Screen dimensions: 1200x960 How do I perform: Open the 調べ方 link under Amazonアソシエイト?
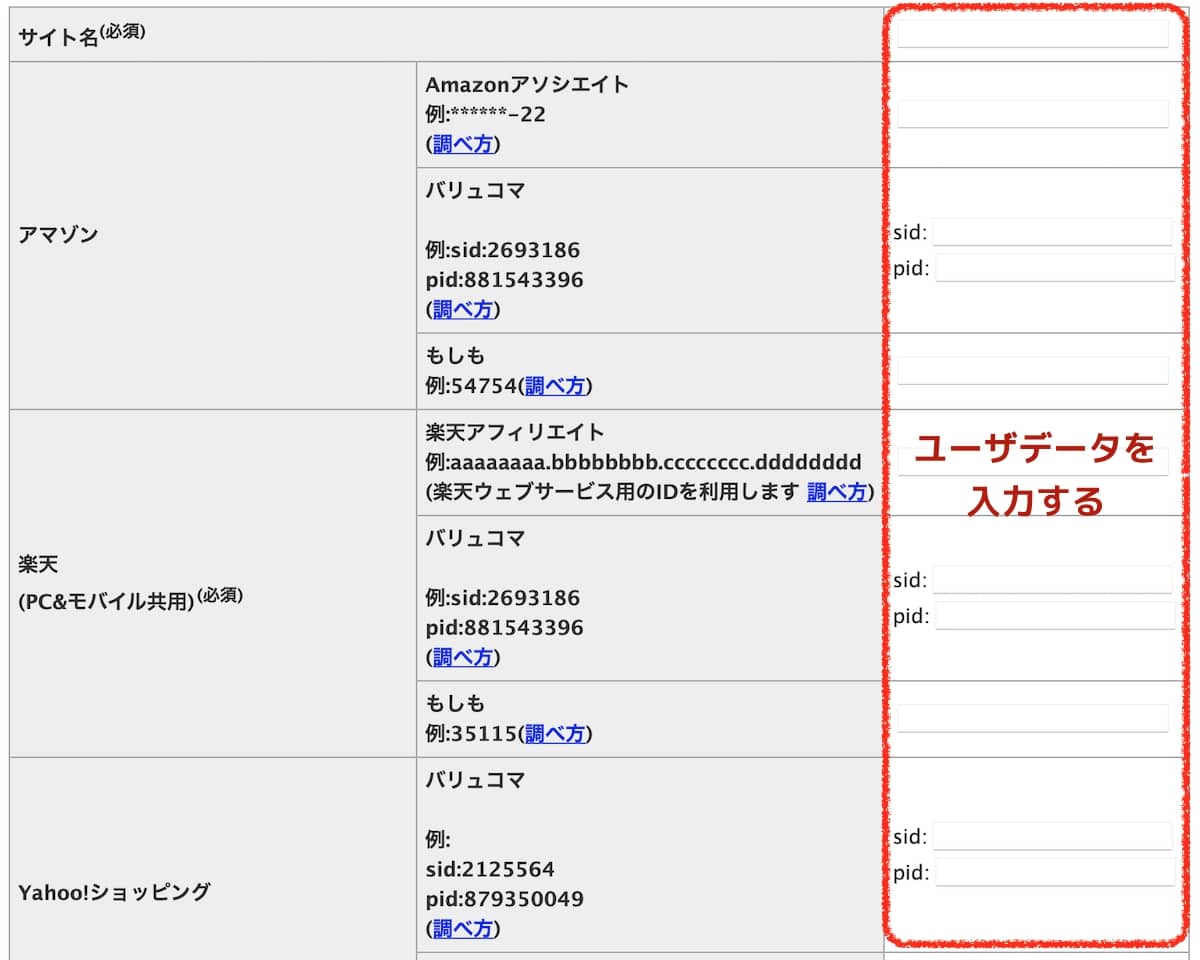462,144
